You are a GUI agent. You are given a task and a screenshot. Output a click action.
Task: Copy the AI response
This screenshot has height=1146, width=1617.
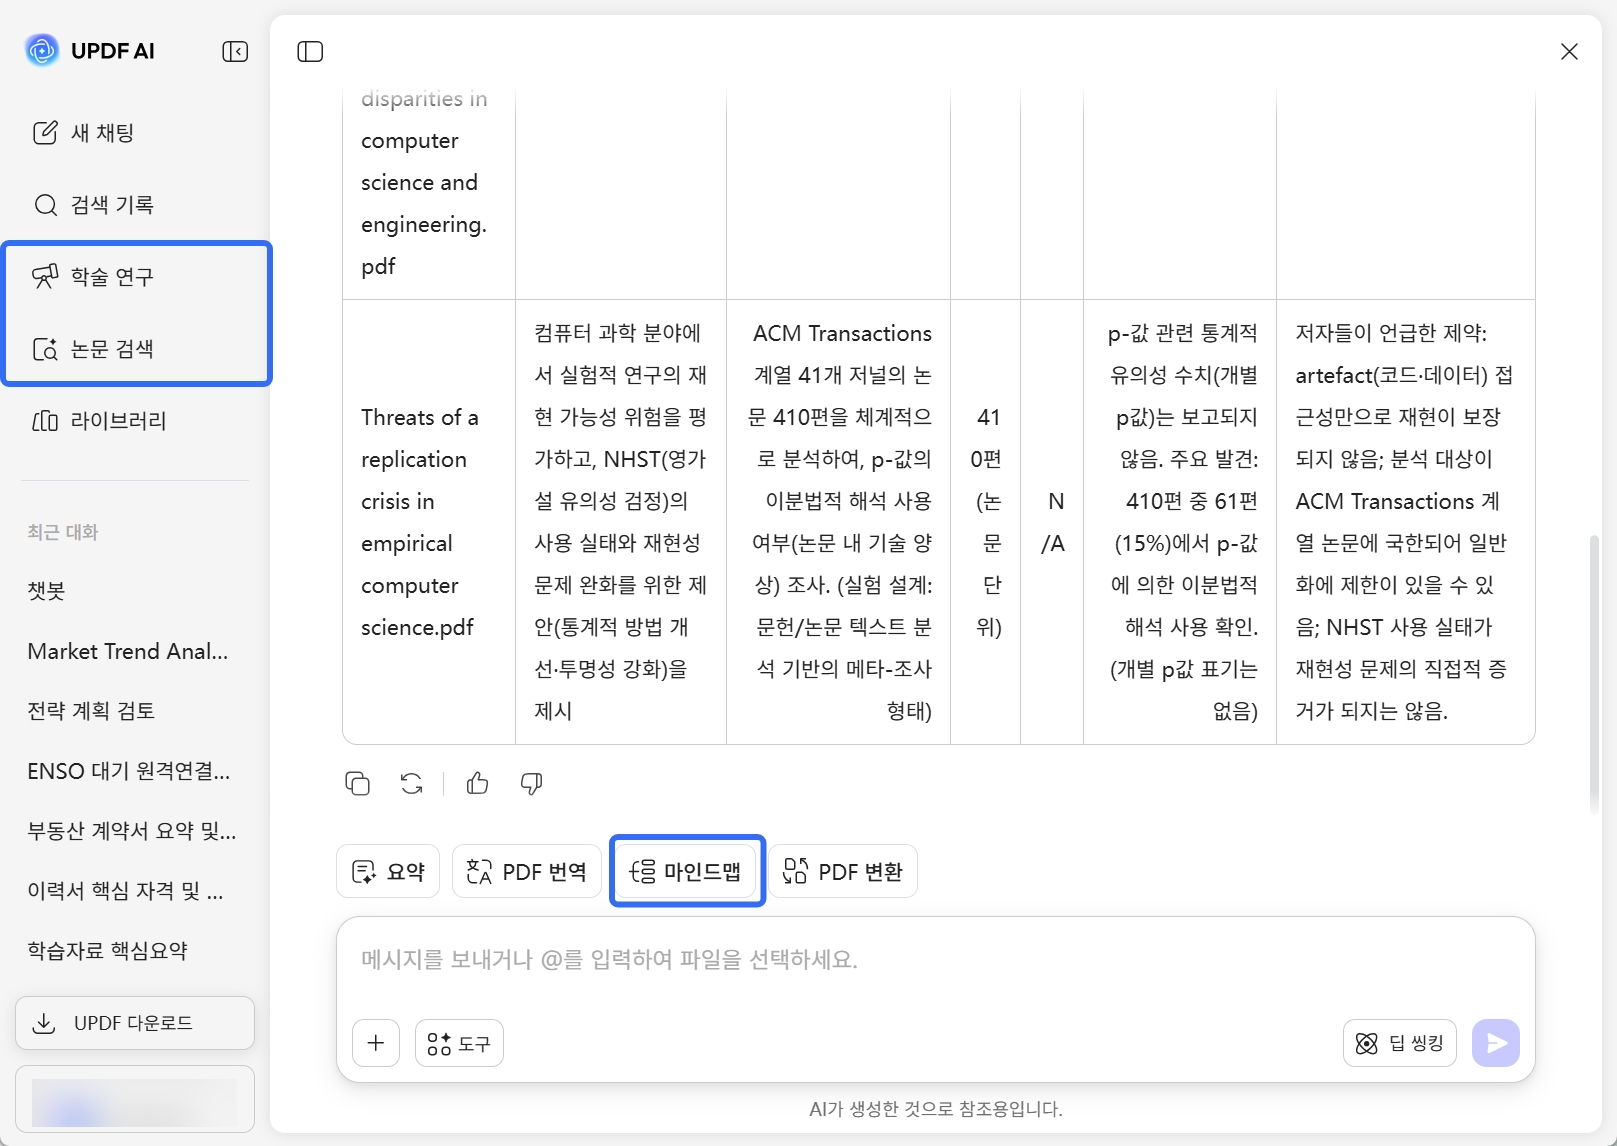(358, 784)
